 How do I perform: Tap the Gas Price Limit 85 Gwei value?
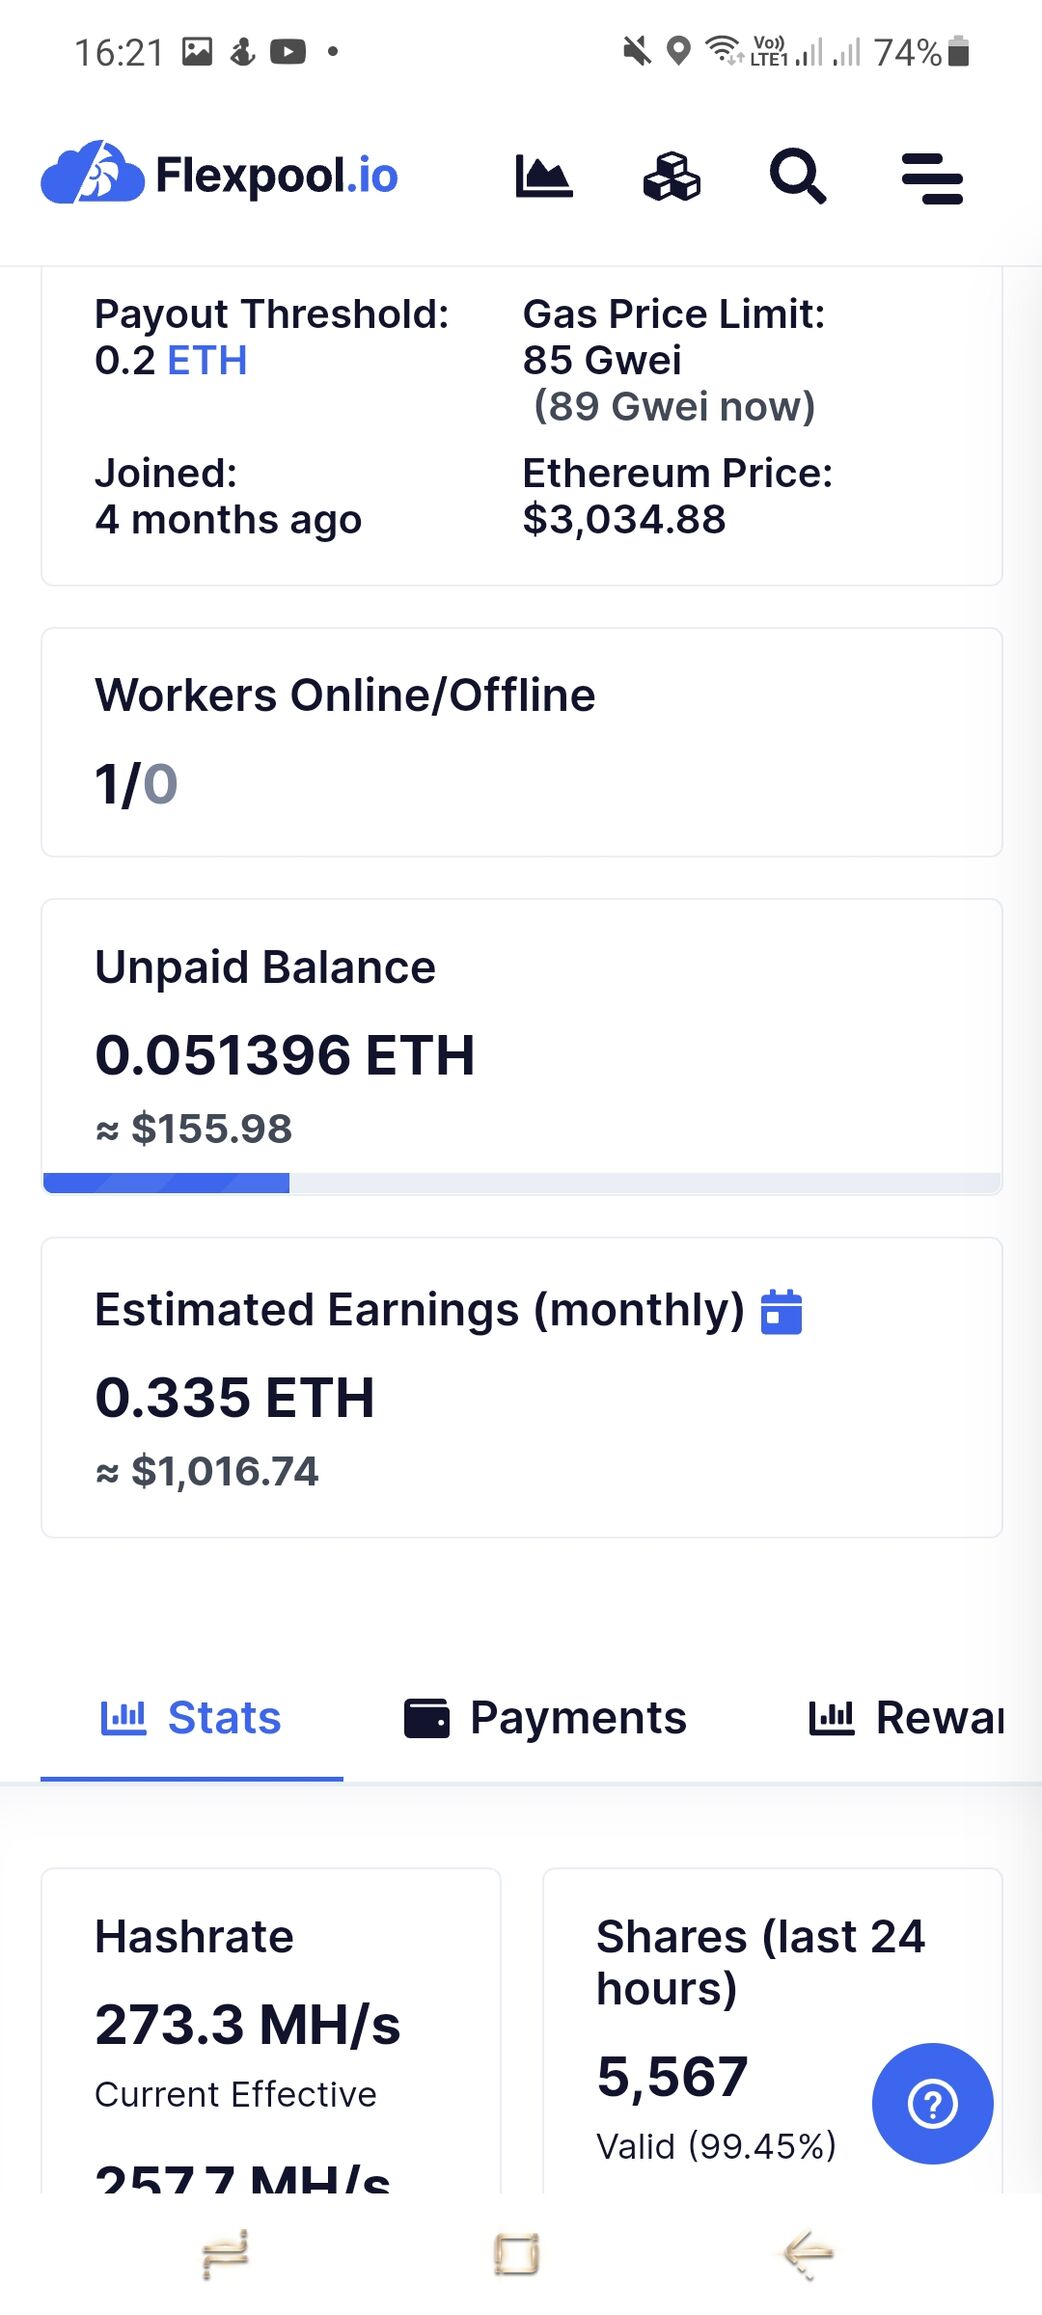pyautogui.click(x=602, y=360)
